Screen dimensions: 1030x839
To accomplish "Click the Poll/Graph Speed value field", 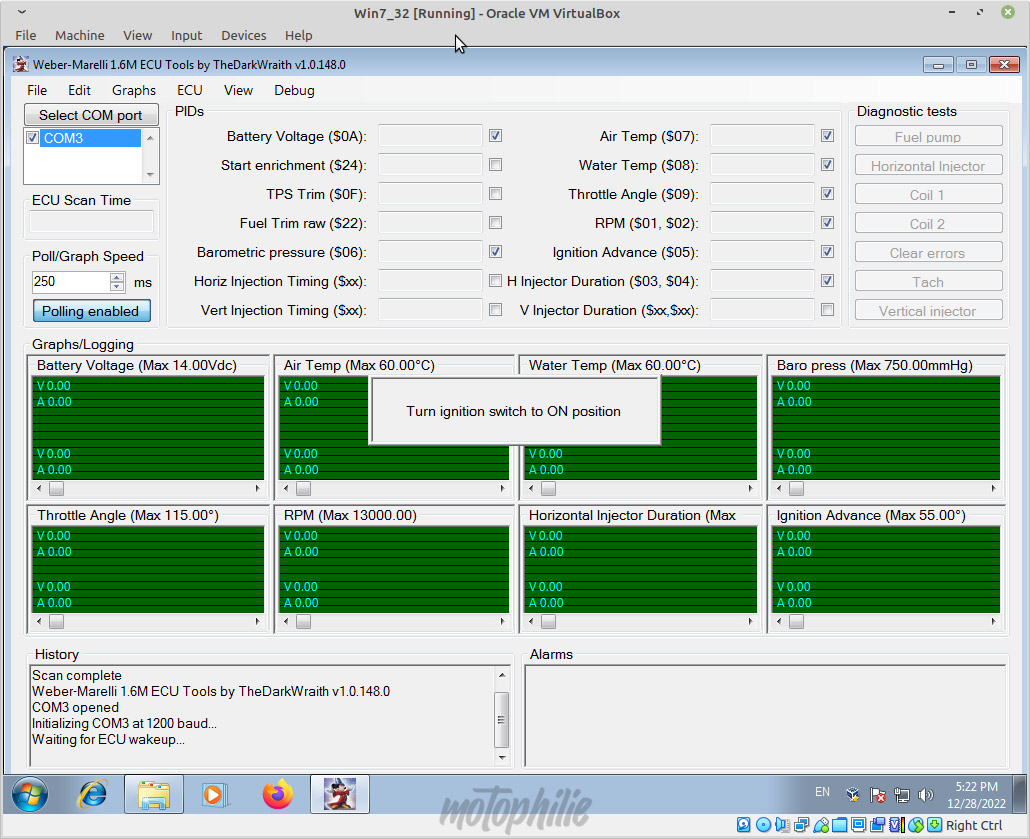I will tap(71, 282).
